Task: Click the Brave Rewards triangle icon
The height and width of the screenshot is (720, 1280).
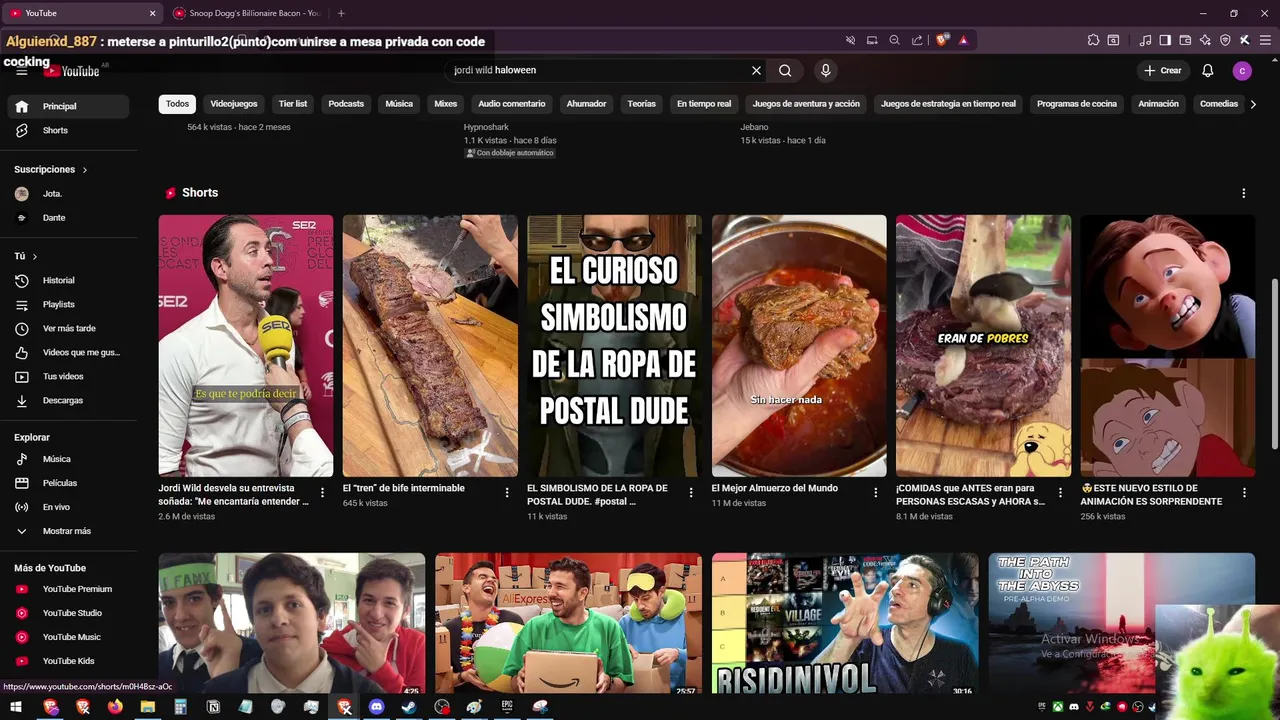Action: (x=963, y=40)
